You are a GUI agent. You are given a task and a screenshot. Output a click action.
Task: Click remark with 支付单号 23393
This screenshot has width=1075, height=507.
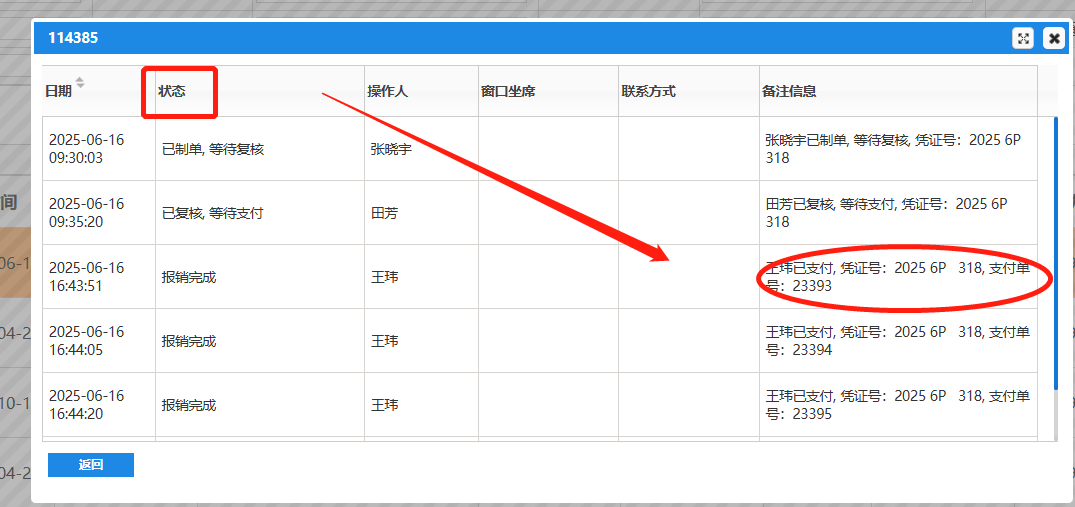click(x=897, y=277)
